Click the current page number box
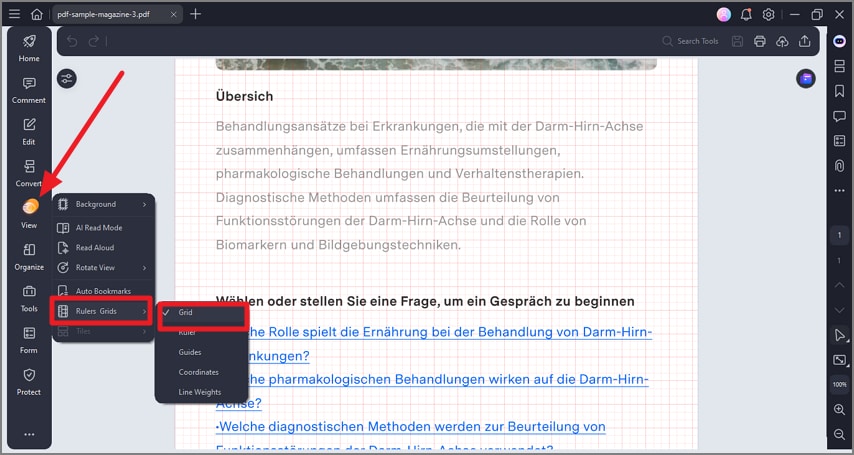854x455 pixels. tap(839, 235)
